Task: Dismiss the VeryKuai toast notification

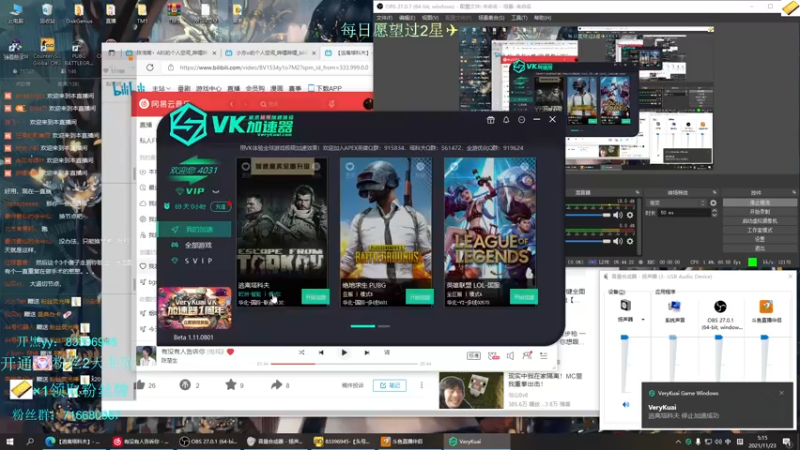Action: tap(782, 393)
